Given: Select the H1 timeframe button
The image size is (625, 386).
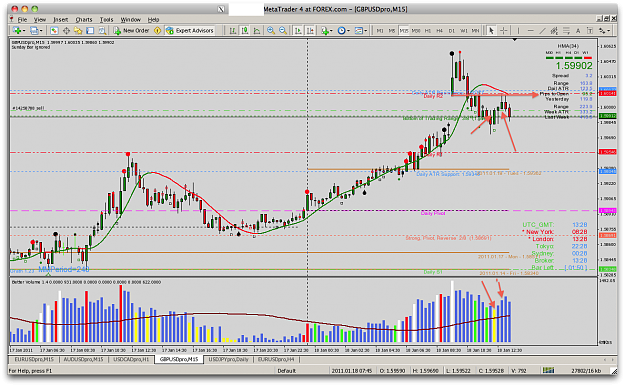Looking at the screenshot, I should 428,31.
